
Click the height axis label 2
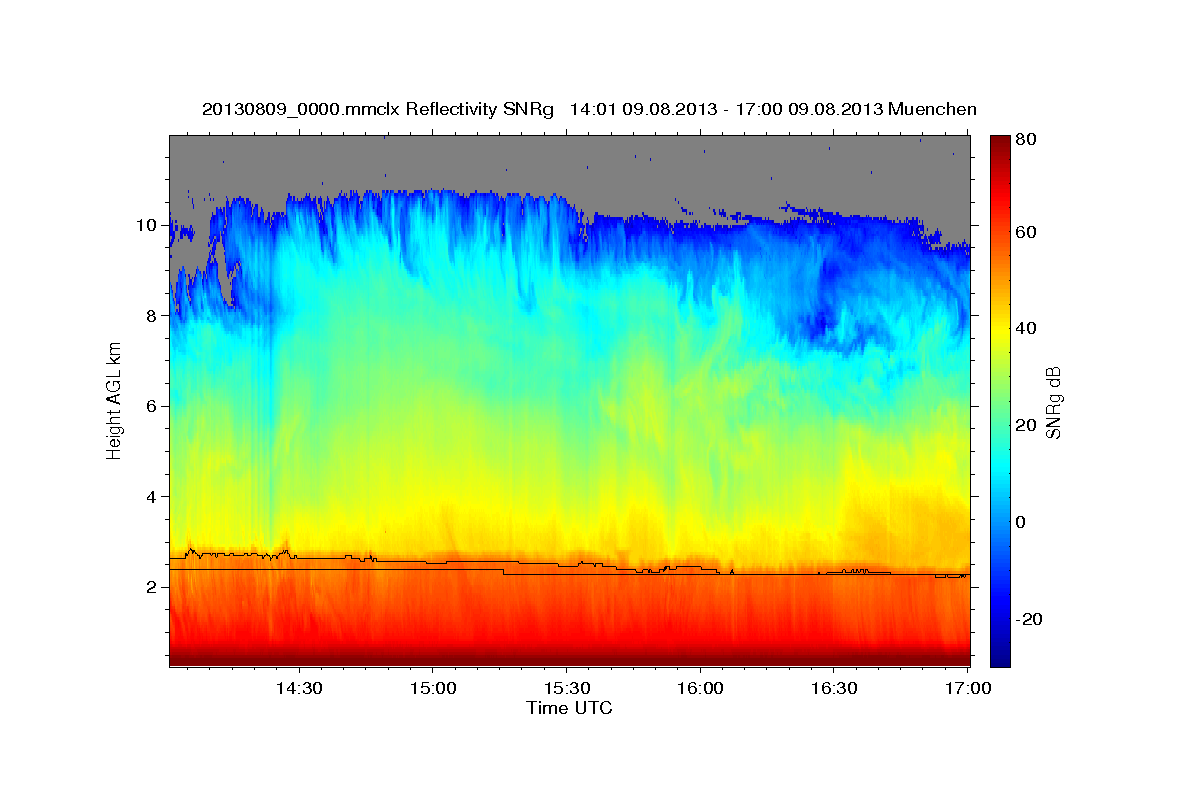(151, 587)
